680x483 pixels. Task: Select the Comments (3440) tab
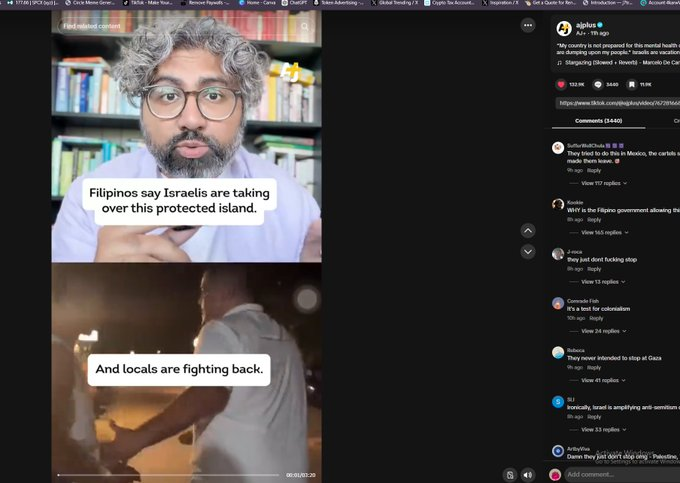tap(598, 121)
